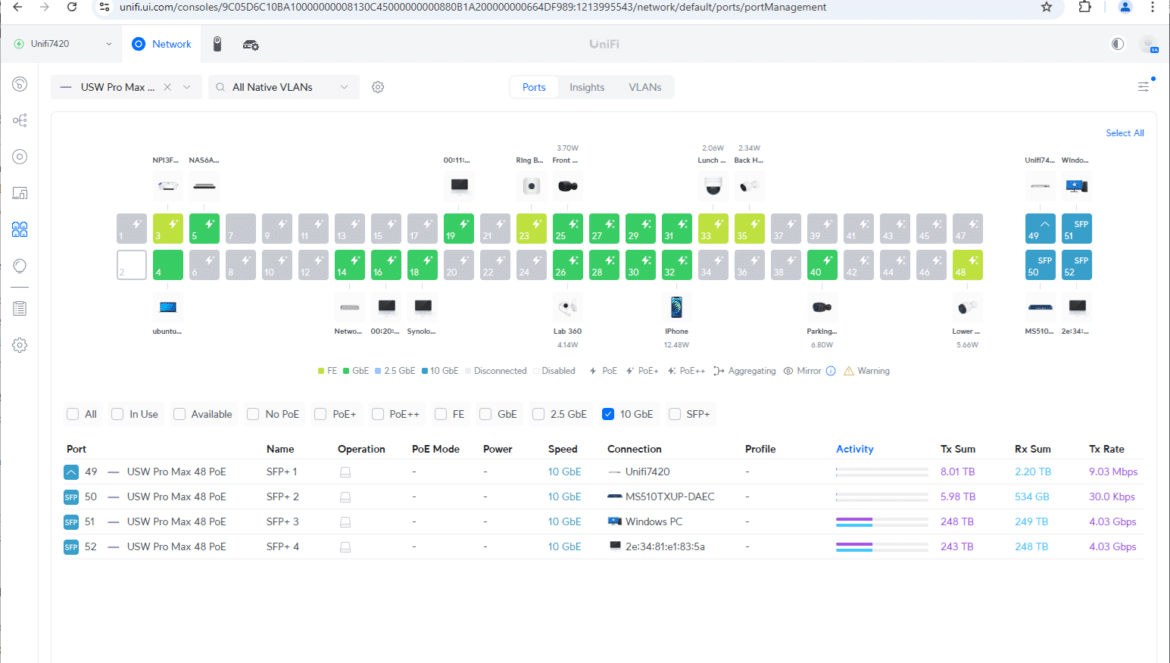Open the user account avatar

pos(1149,45)
